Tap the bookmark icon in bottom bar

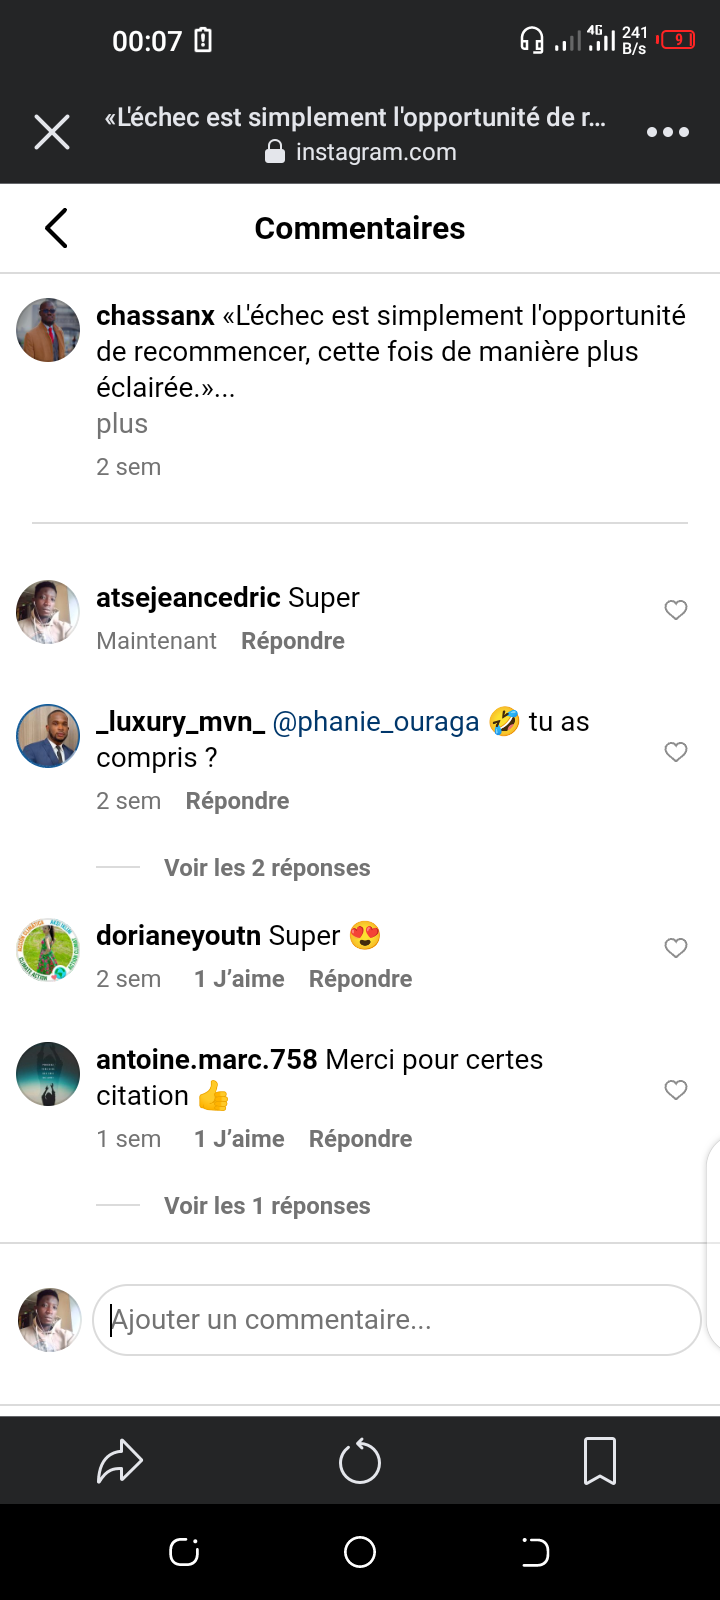tap(600, 1461)
